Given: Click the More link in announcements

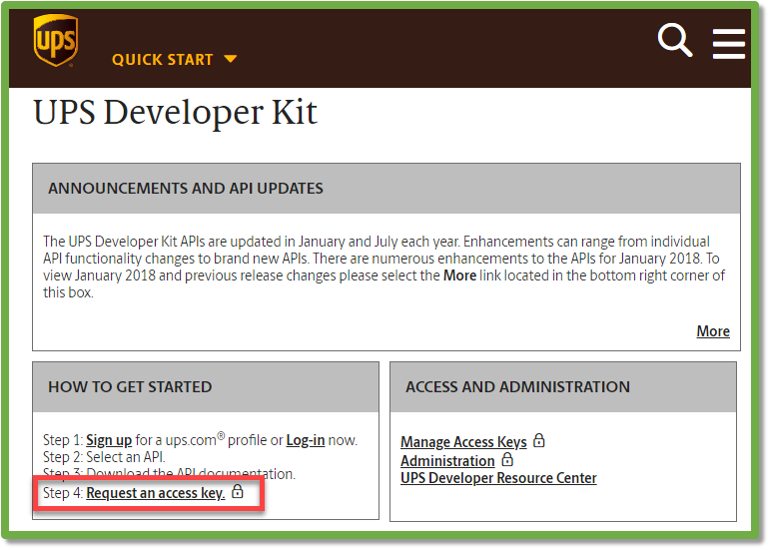Looking at the screenshot, I should tap(713, 331).
